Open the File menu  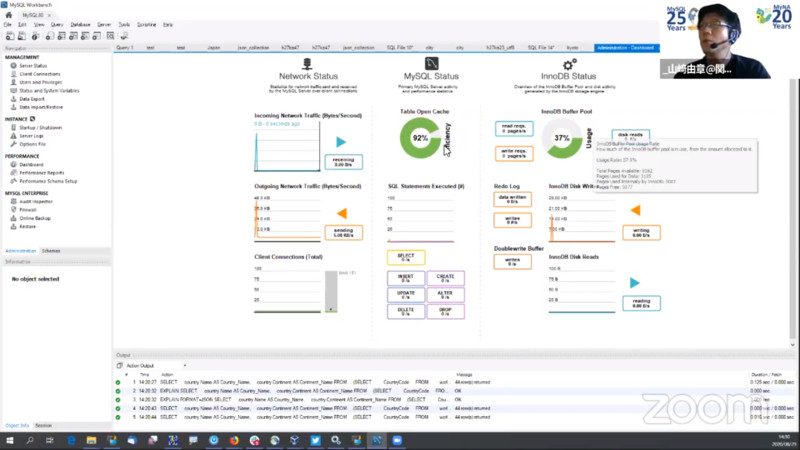coord(8,24)
